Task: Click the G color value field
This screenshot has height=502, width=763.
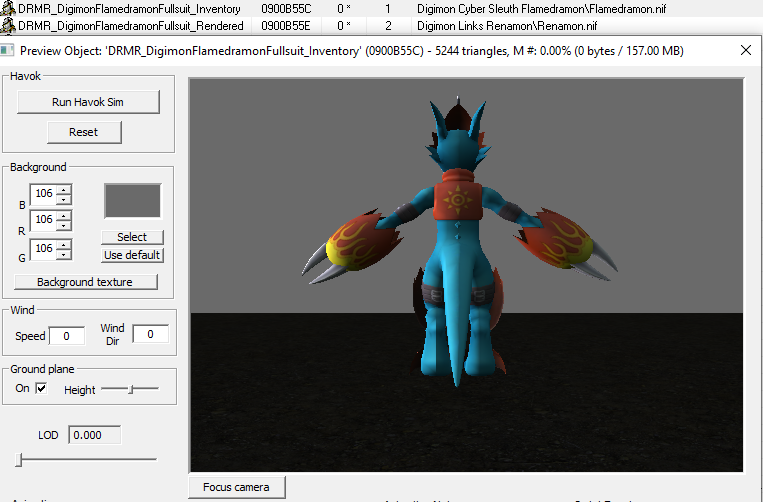Action: (x=44, y=248)
